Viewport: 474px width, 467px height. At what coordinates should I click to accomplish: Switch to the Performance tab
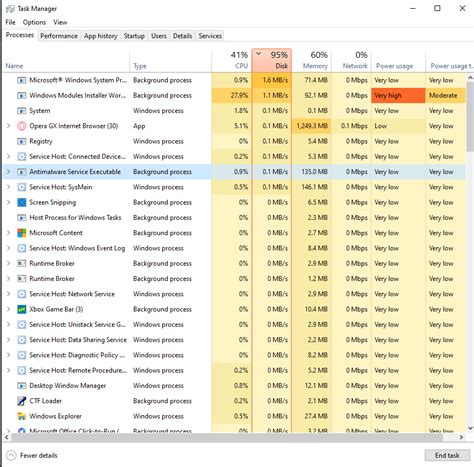[59, 36]
